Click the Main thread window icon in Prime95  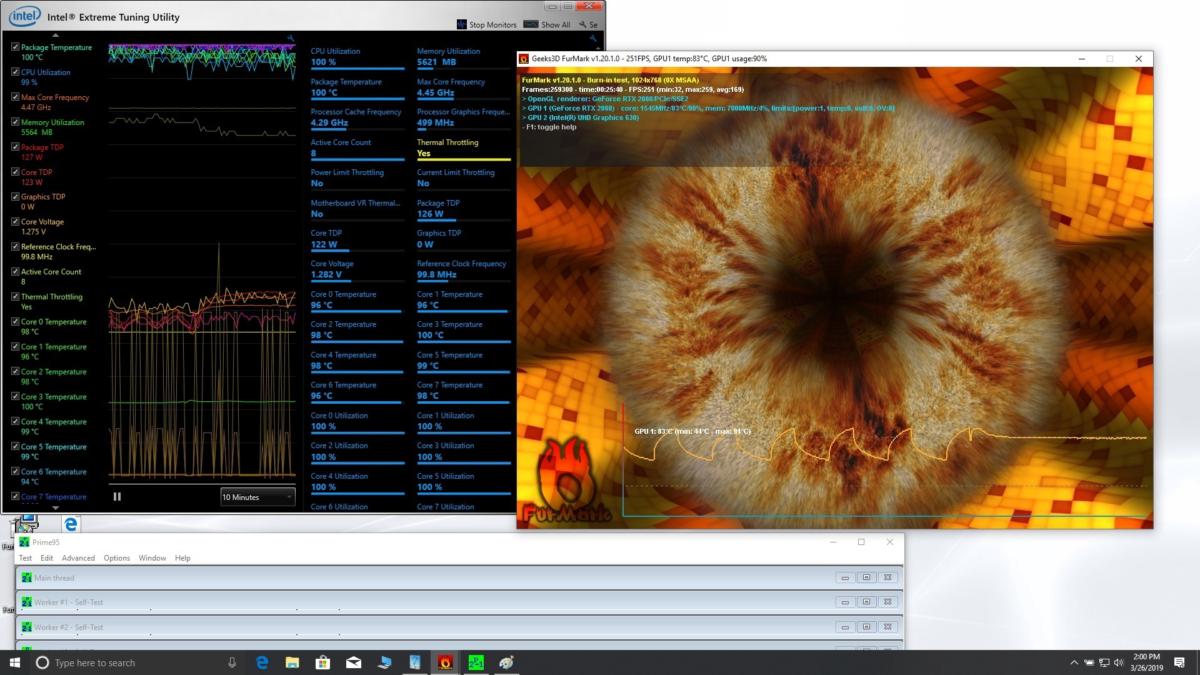[27, 578]
